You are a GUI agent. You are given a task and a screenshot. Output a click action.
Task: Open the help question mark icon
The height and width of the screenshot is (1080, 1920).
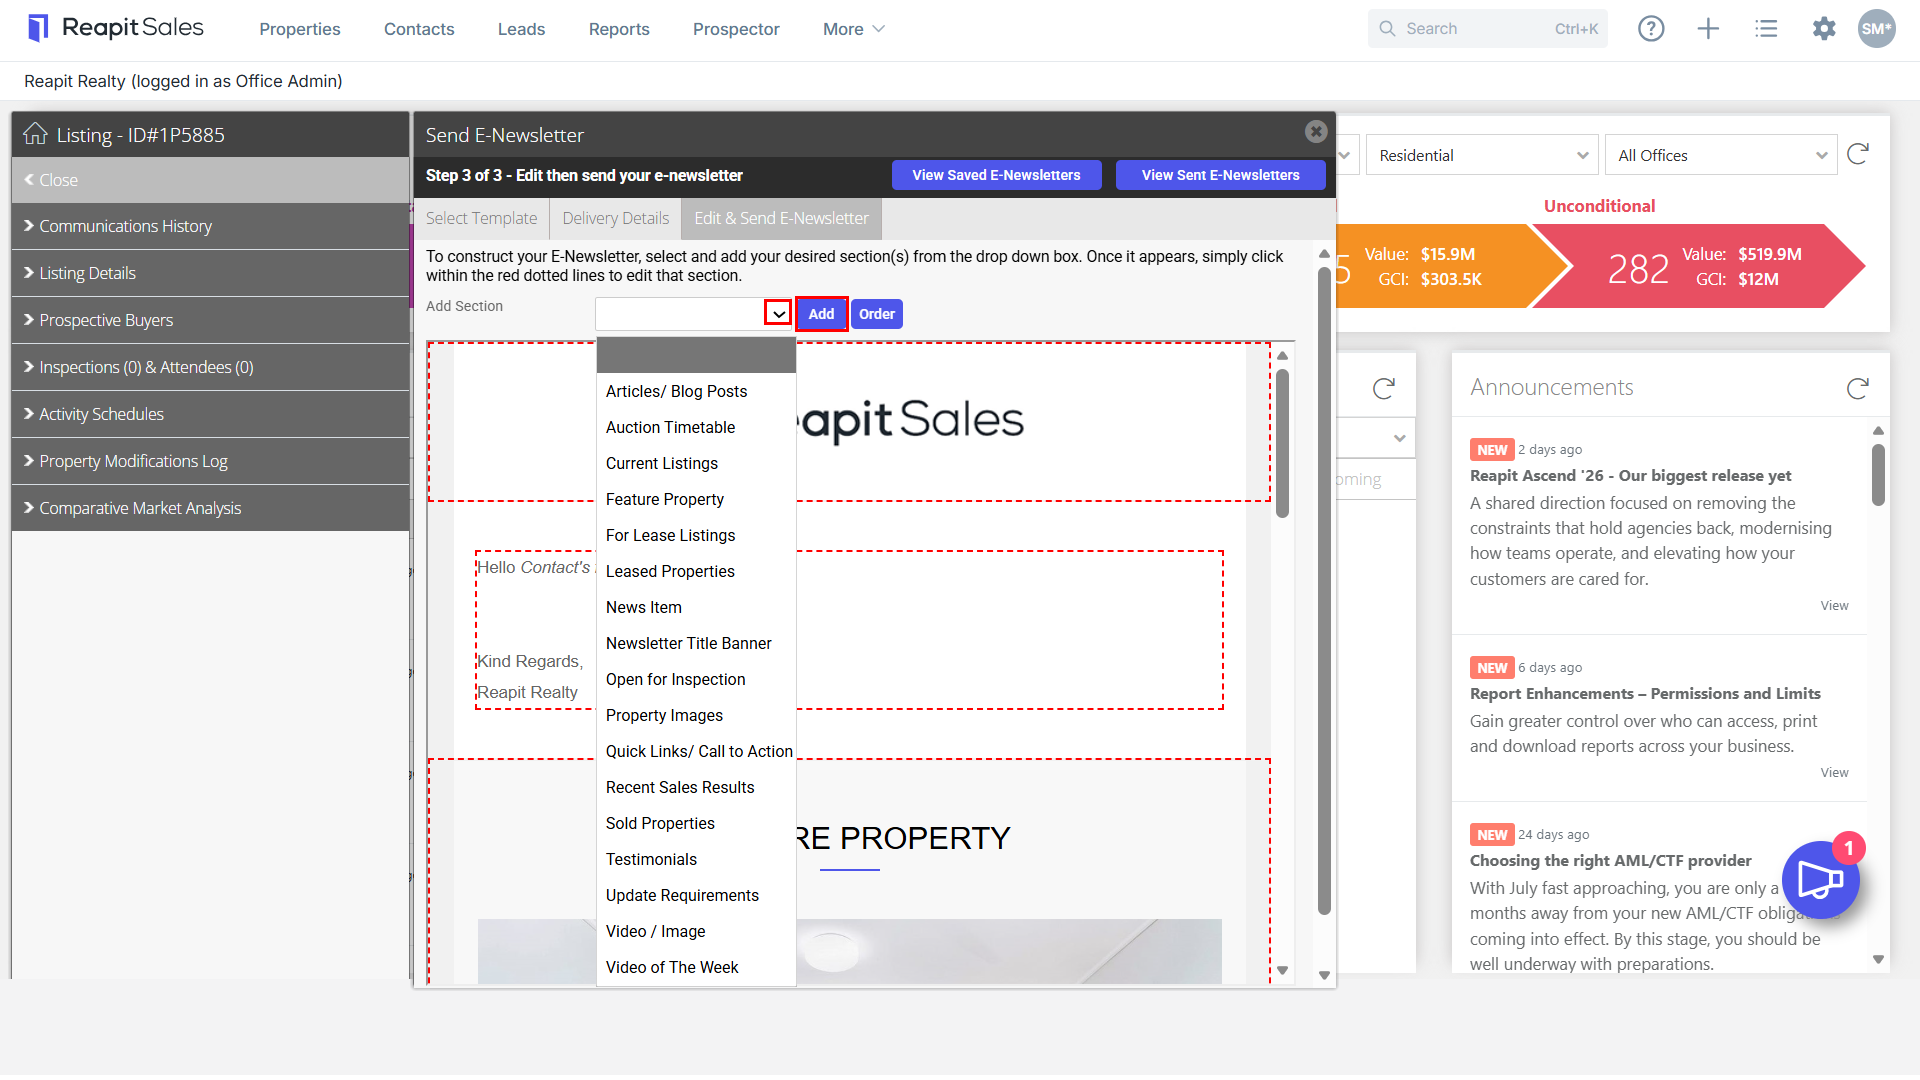(1651, 29)
